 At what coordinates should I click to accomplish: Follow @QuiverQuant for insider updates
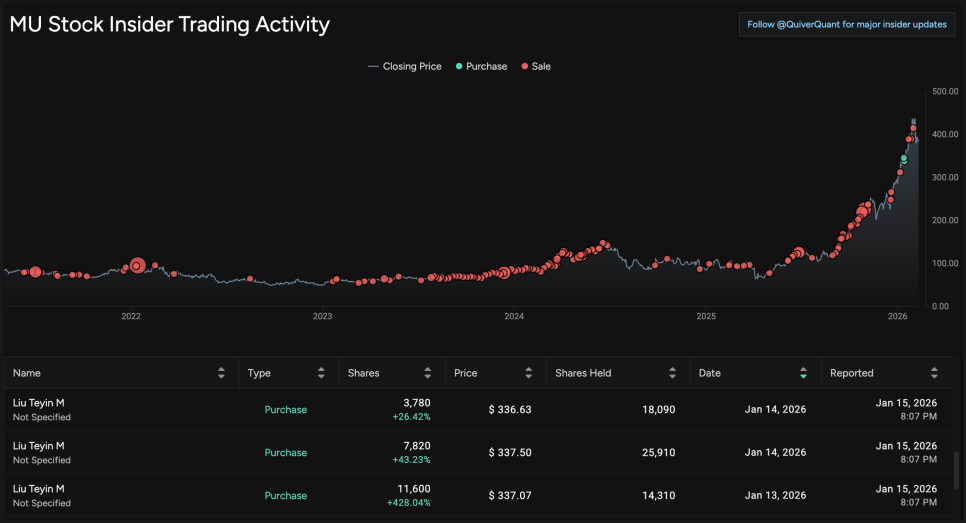click(846, 25)
